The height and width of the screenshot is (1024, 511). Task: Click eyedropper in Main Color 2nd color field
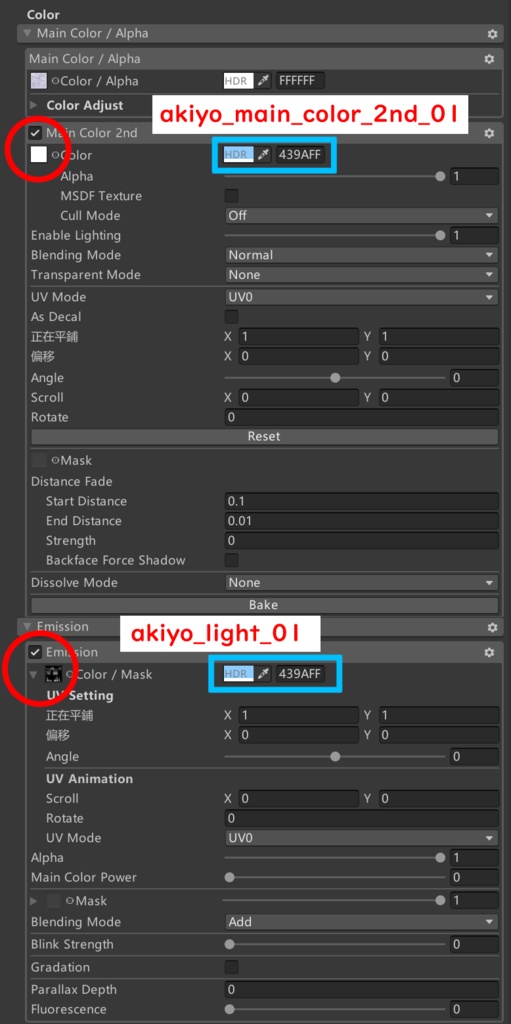263,155
